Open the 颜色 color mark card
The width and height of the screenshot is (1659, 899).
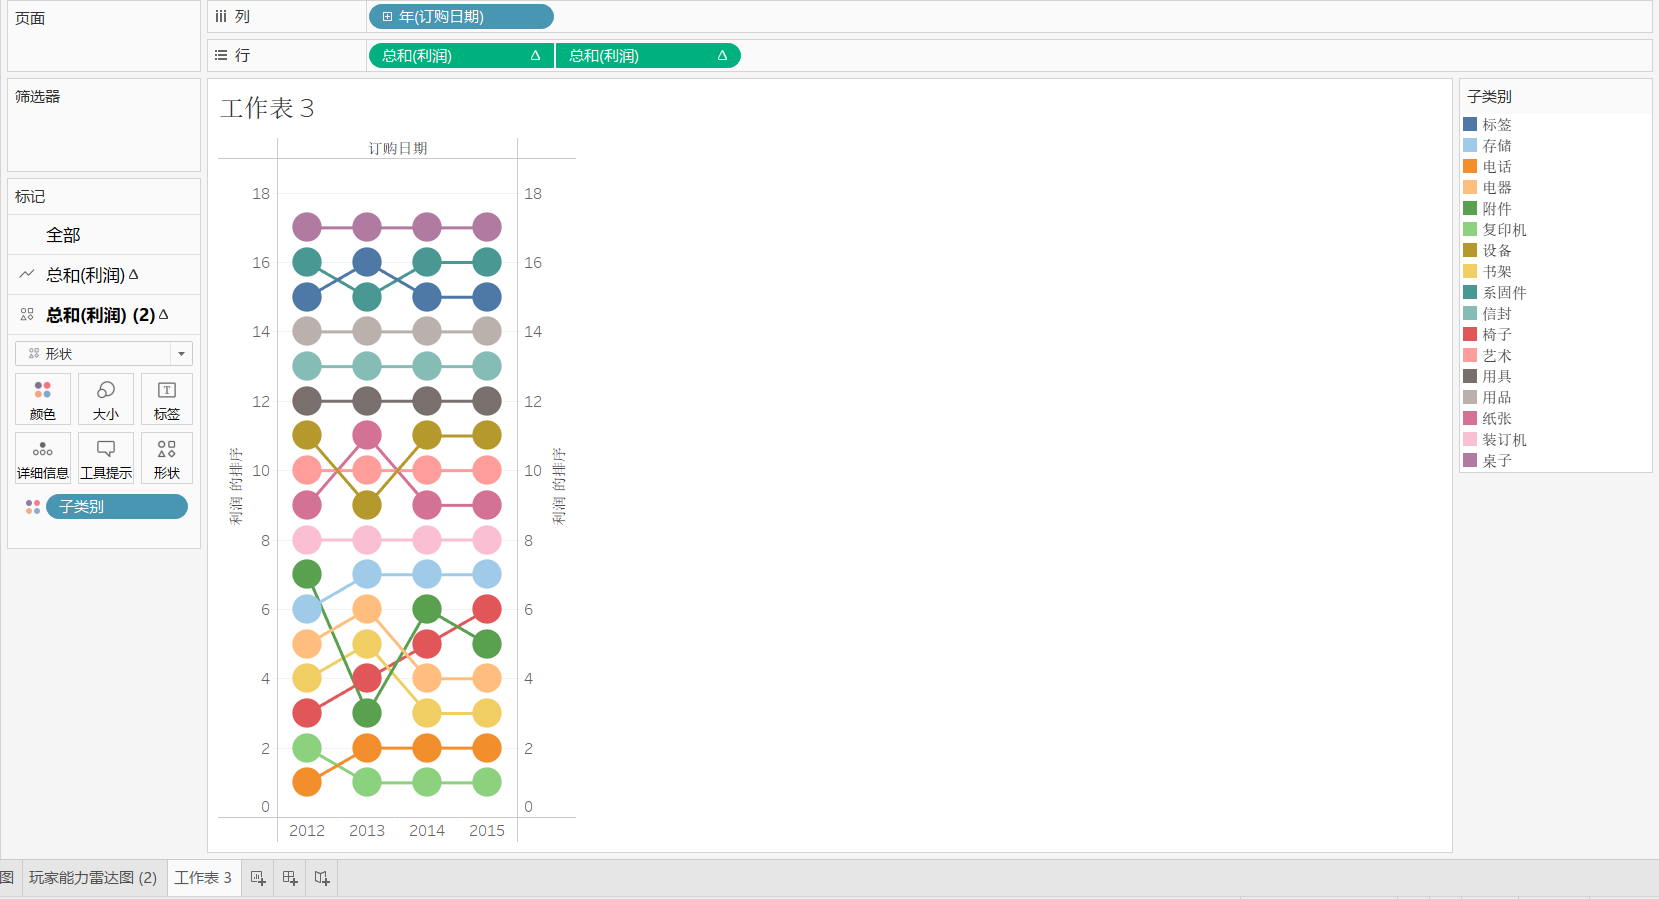tap(43, 399)
